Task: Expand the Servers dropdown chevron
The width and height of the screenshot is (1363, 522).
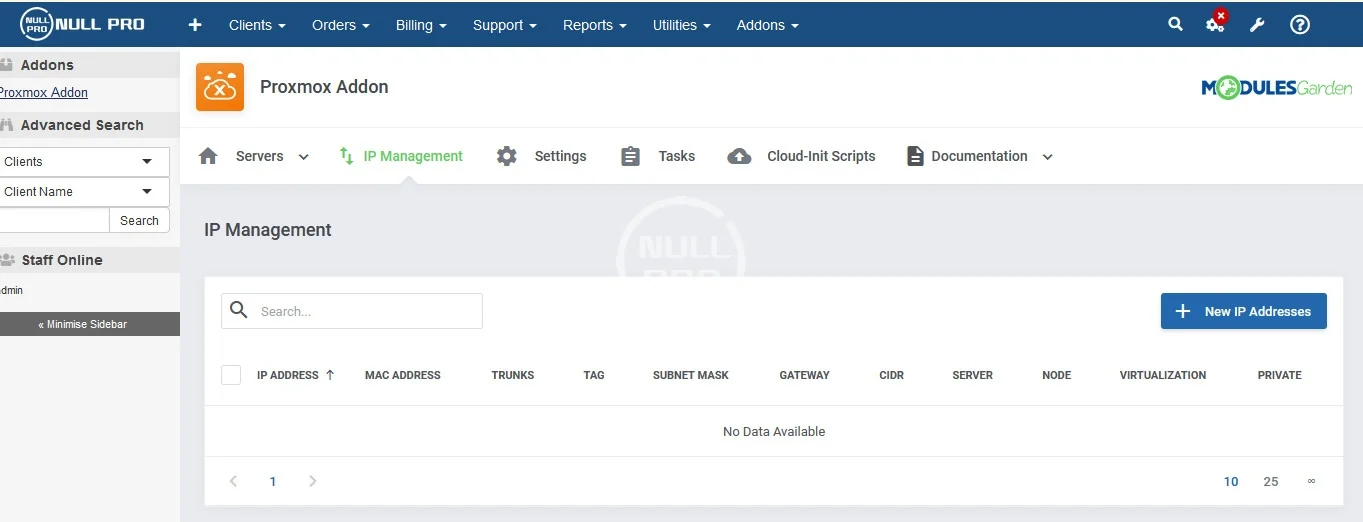Action: (304, 157)
